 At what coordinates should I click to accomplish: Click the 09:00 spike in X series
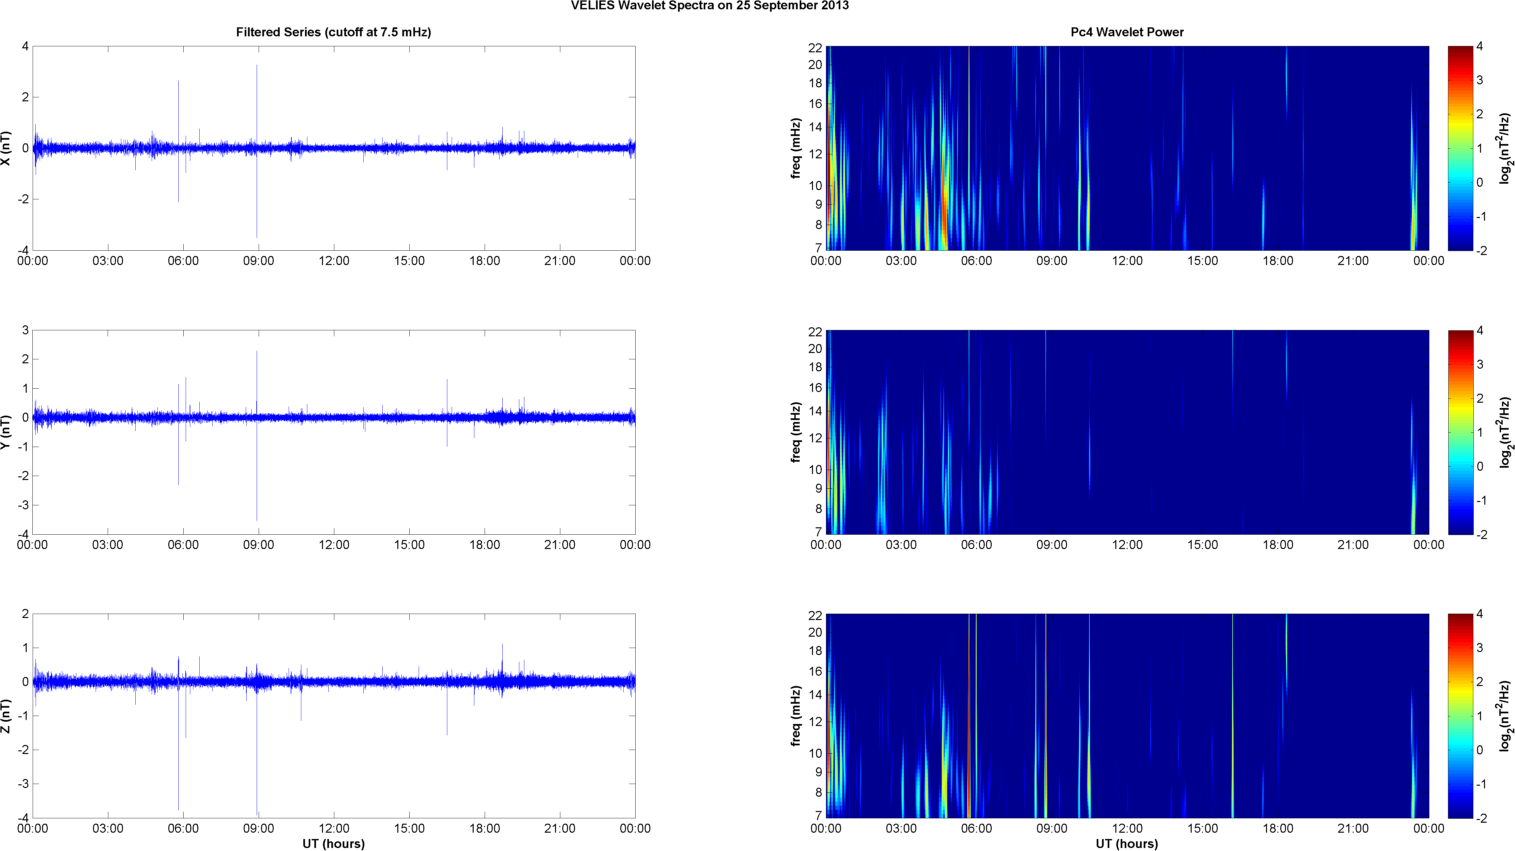pyautogui.click(x=257, y=100)
